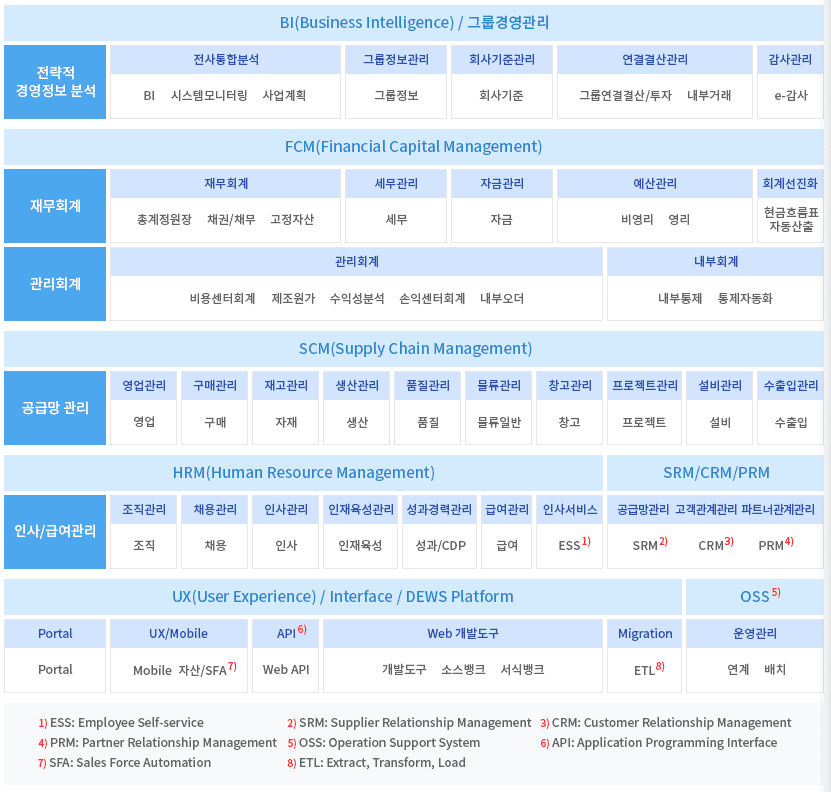Select the 제조원가 item
Screen dimensions: 831x792
coord(292,298)
